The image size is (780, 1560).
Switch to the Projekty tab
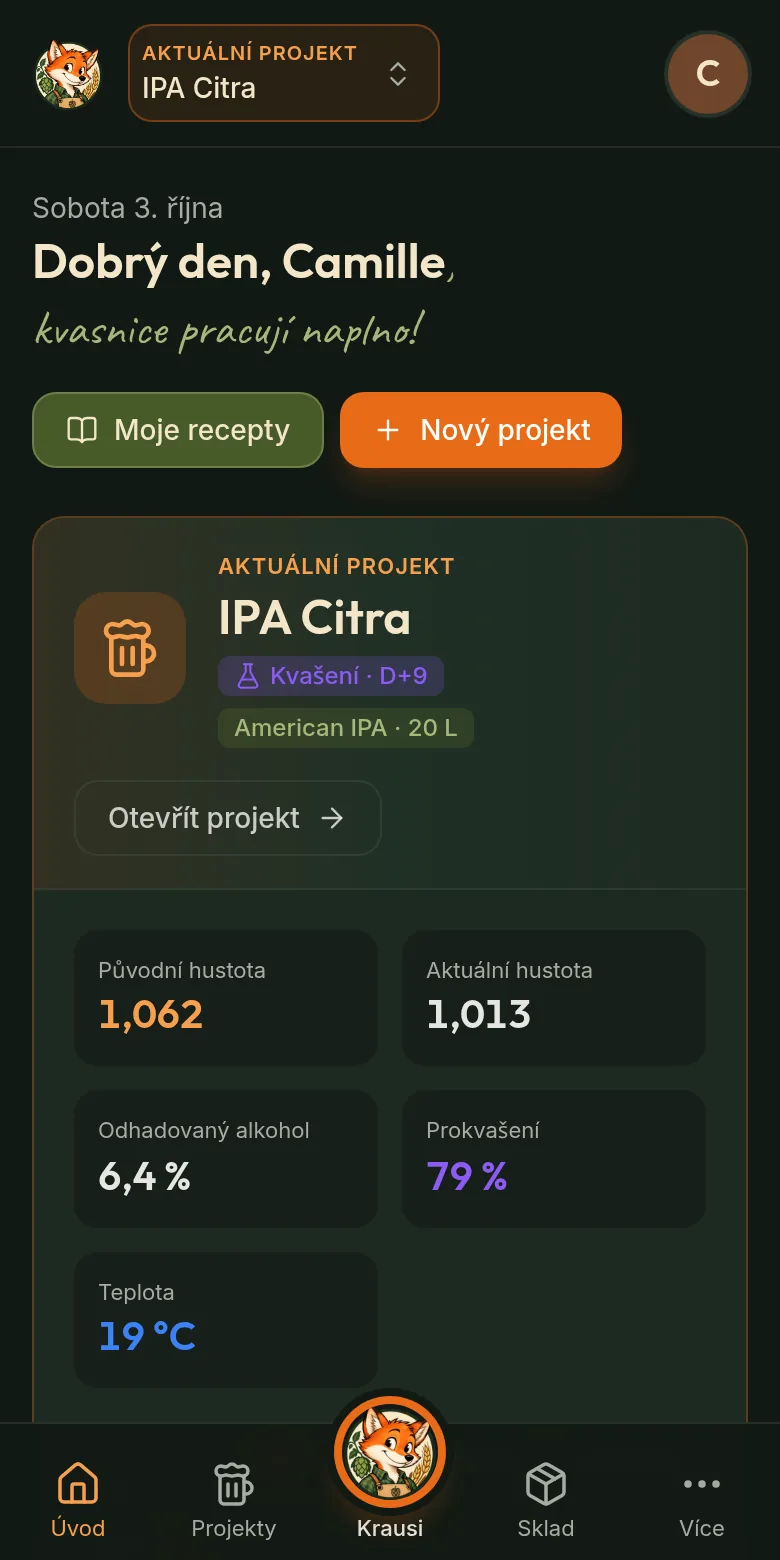point(234,1500)
